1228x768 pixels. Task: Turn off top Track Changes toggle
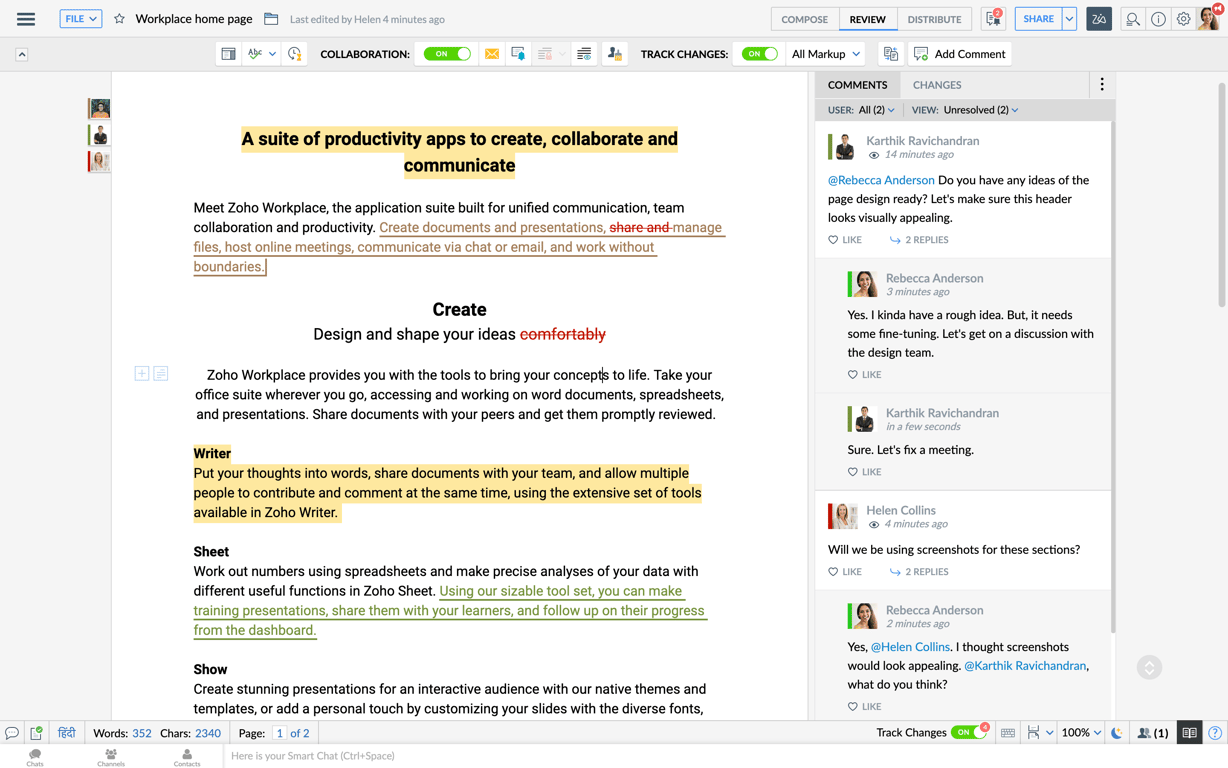pyautogui.click(x=759, y=54)
